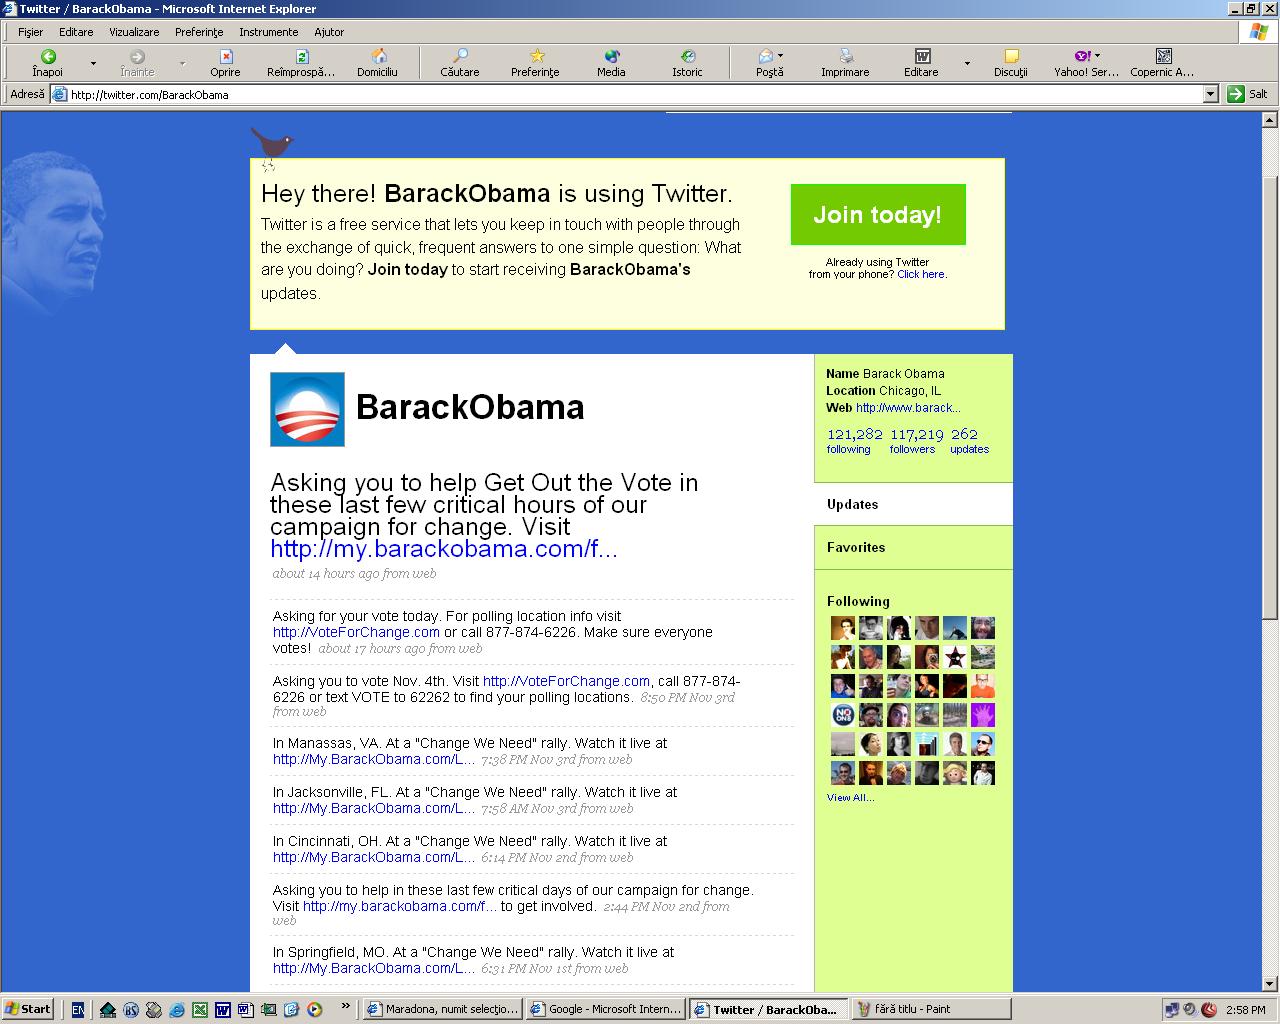1280x1024 pixels.
Task: Click the Poștă (Mail) toolbar icon
Action: tap(765, 57)
